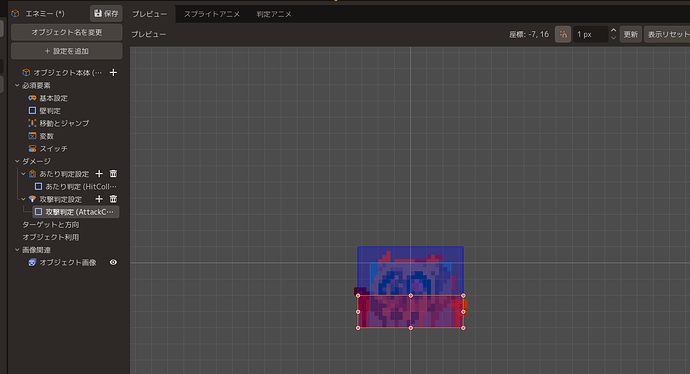Screen dimensions: 690x374
Task: Open オブジェクト利用 settings
Action: (x=51, y=237)
